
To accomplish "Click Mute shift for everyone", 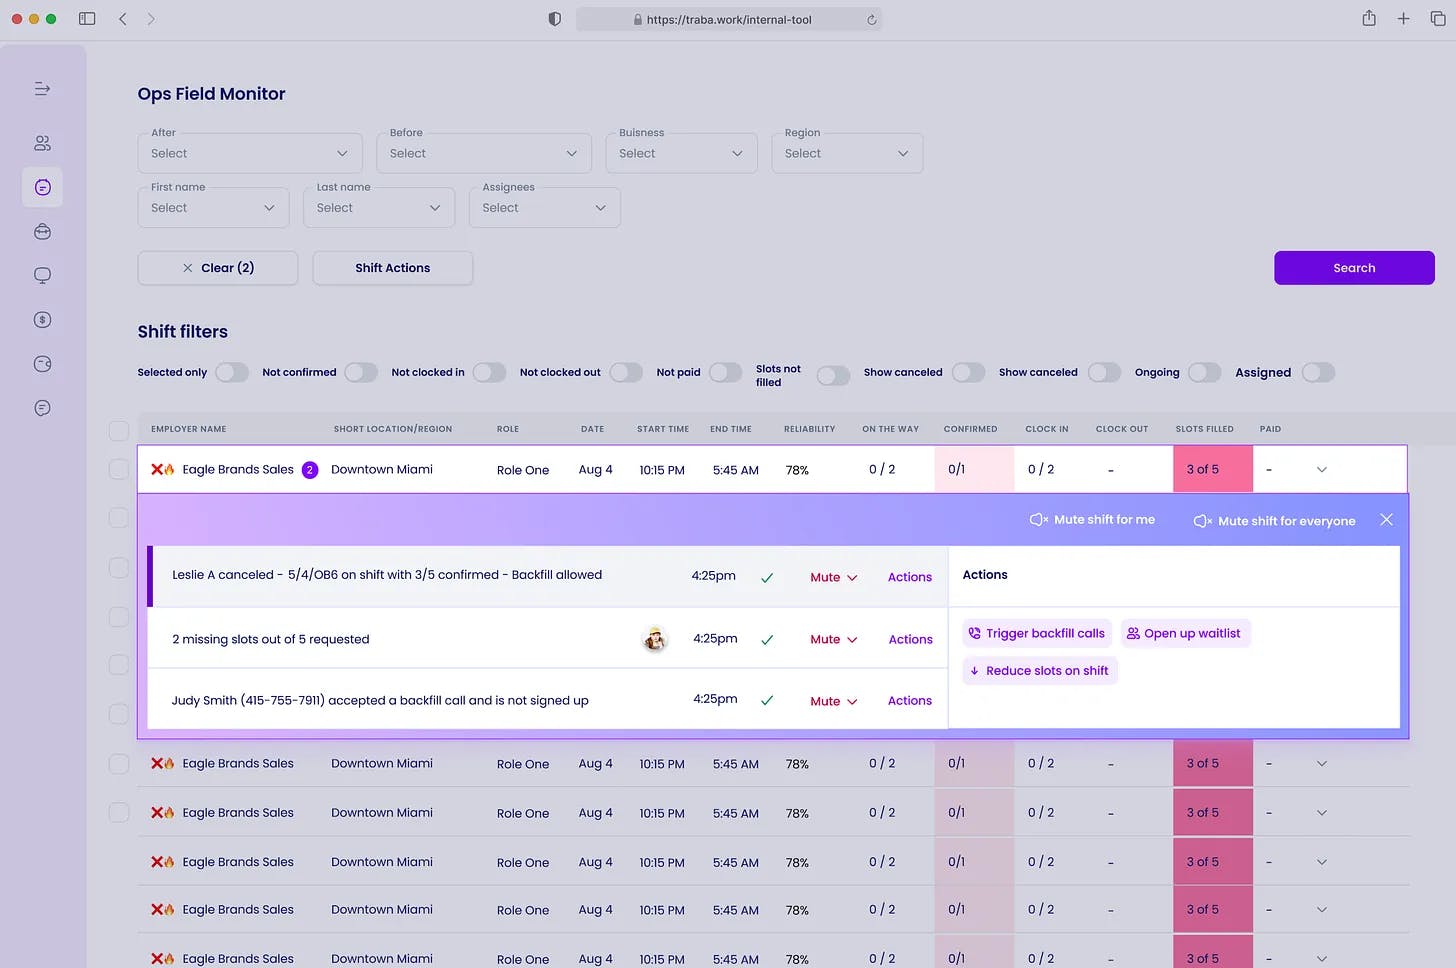I will click(1275, 521).
